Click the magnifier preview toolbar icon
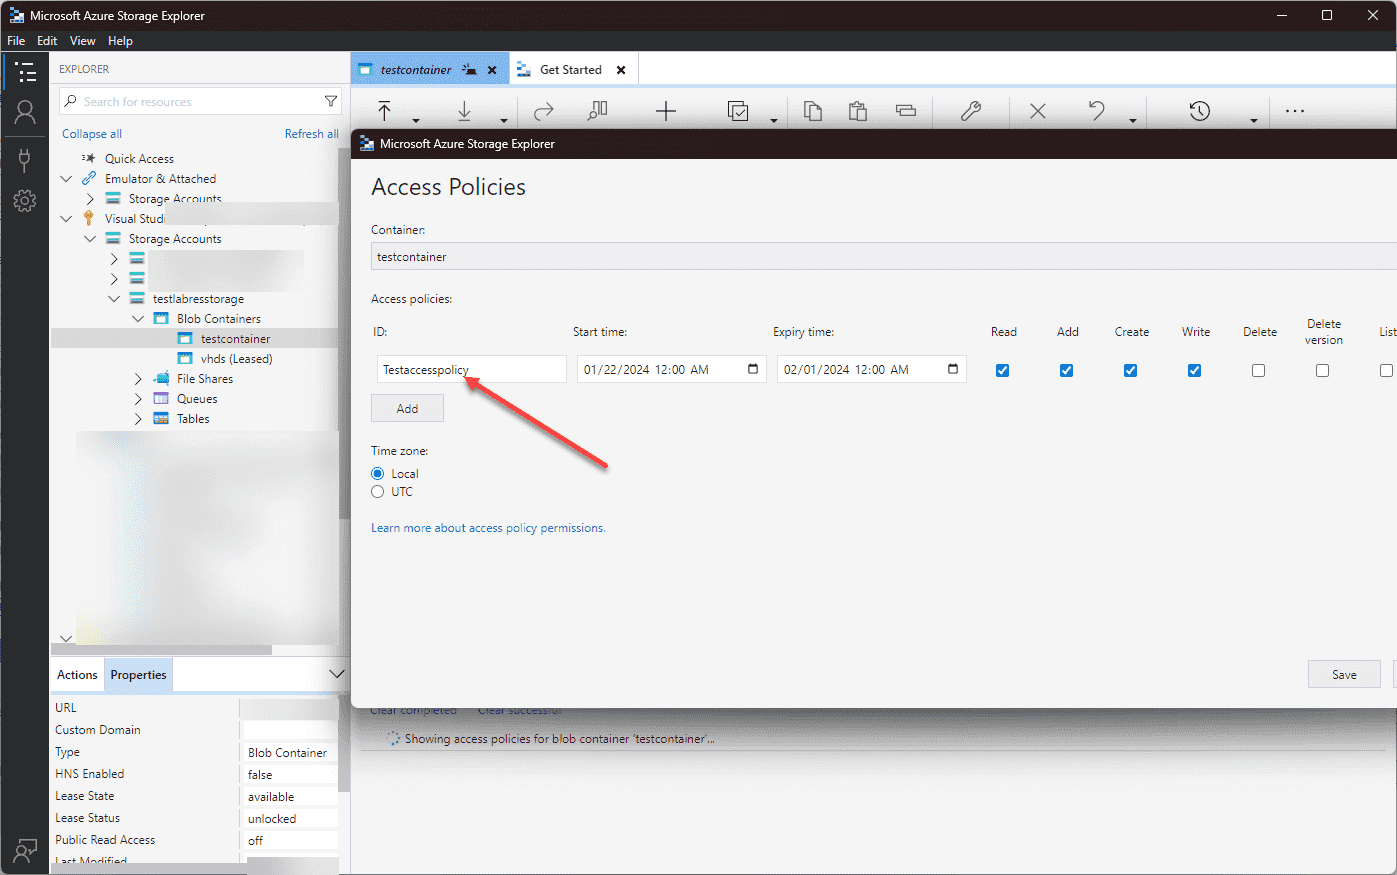Screen dimensions: 1397x875 (x=597, y=111)
